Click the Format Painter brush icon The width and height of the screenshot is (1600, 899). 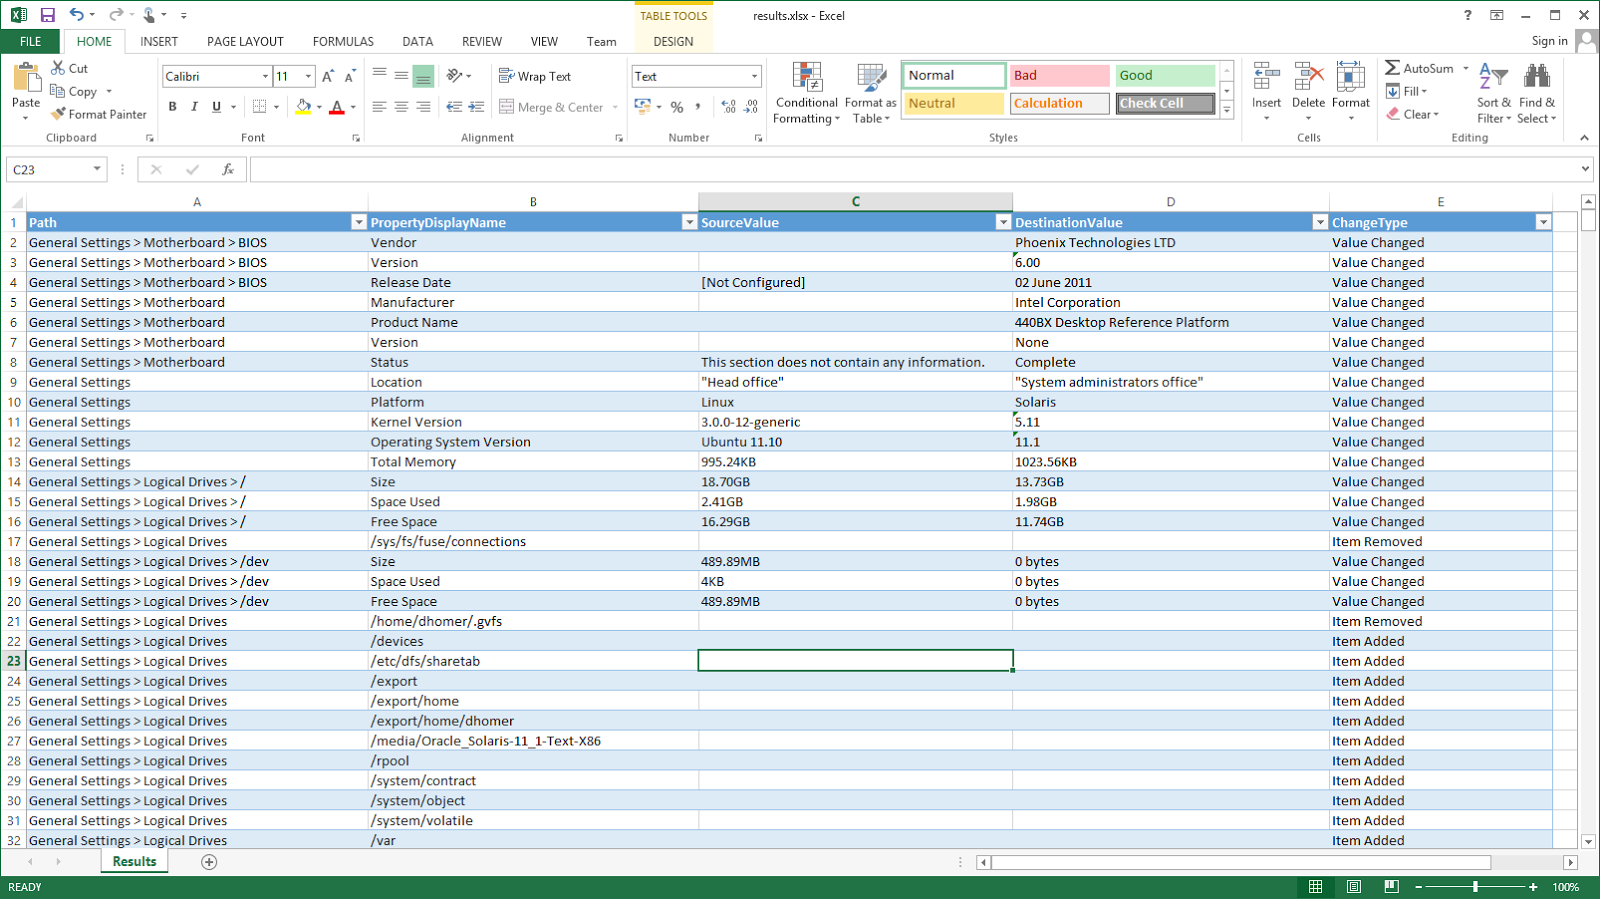(x=59, y=114)
